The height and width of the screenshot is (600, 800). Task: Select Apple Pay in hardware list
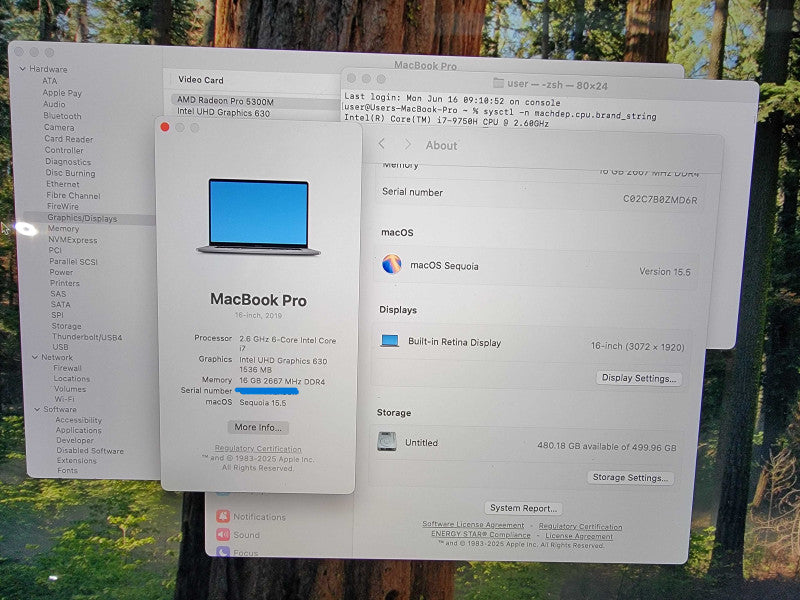[62, 93]
